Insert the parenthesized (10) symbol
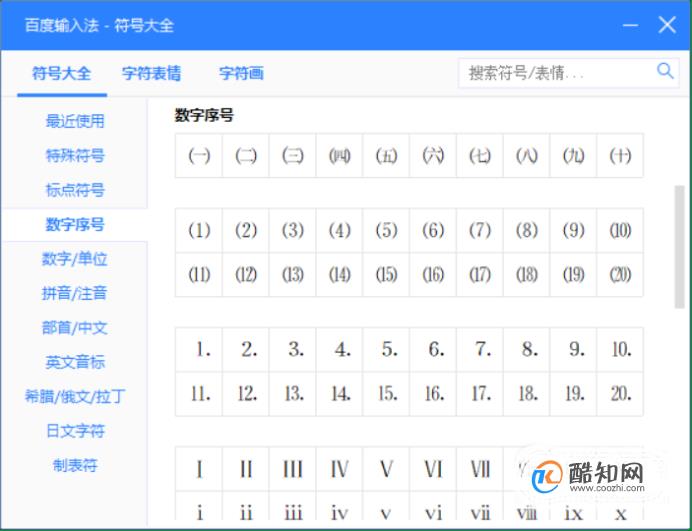The height and width of the screenshot is (531, 692). tap(620, 230)
